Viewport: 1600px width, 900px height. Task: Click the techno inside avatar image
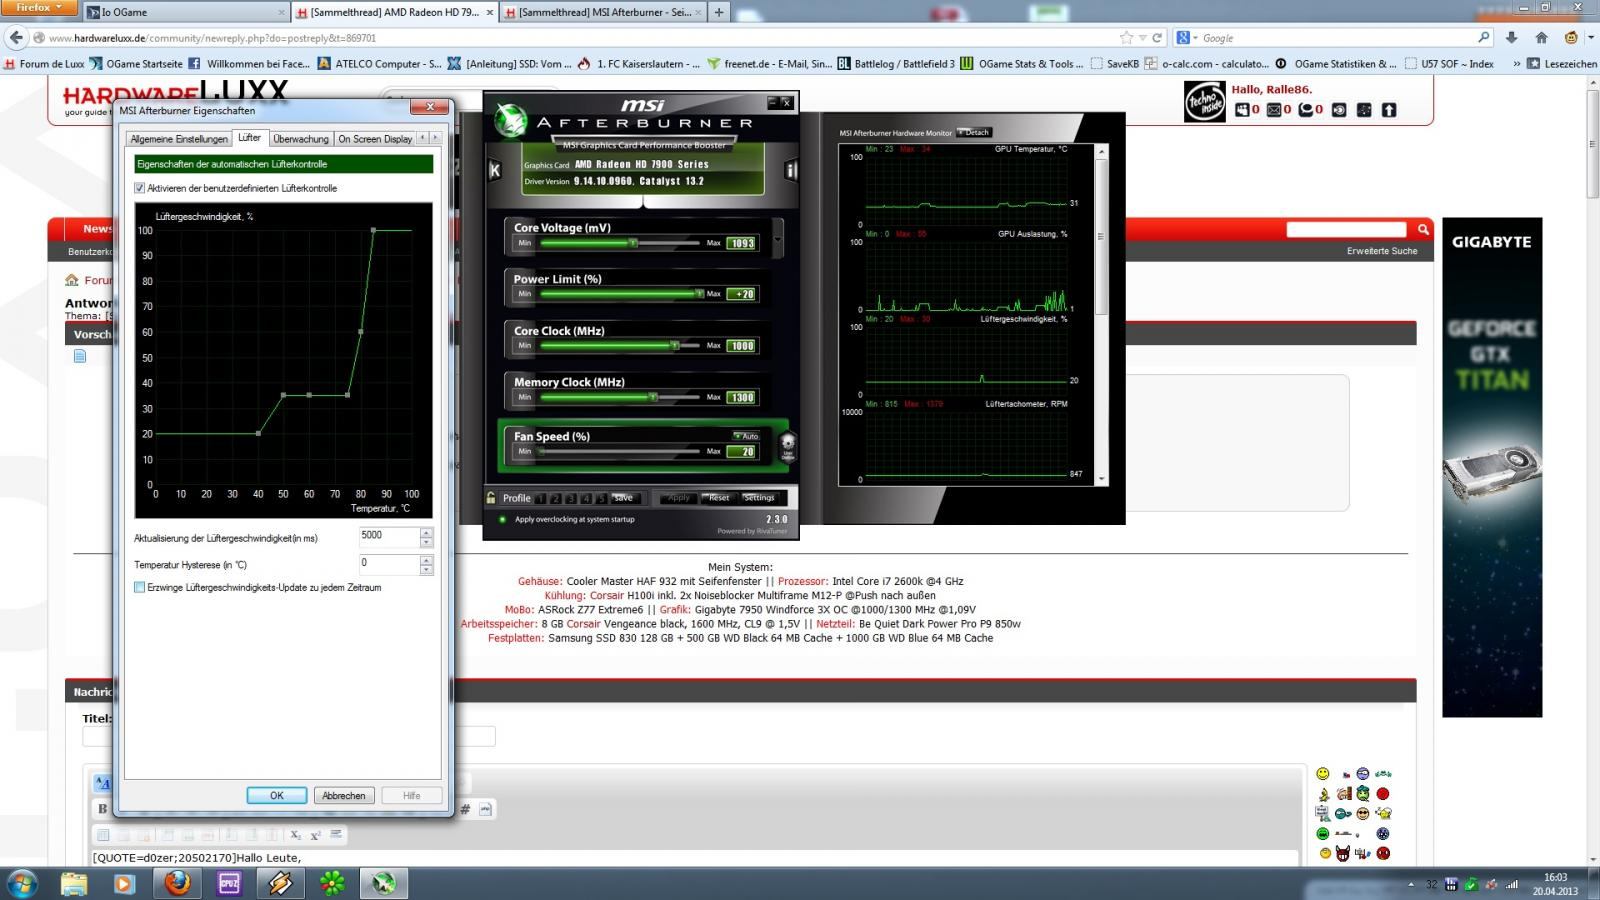click(1205, 102)
